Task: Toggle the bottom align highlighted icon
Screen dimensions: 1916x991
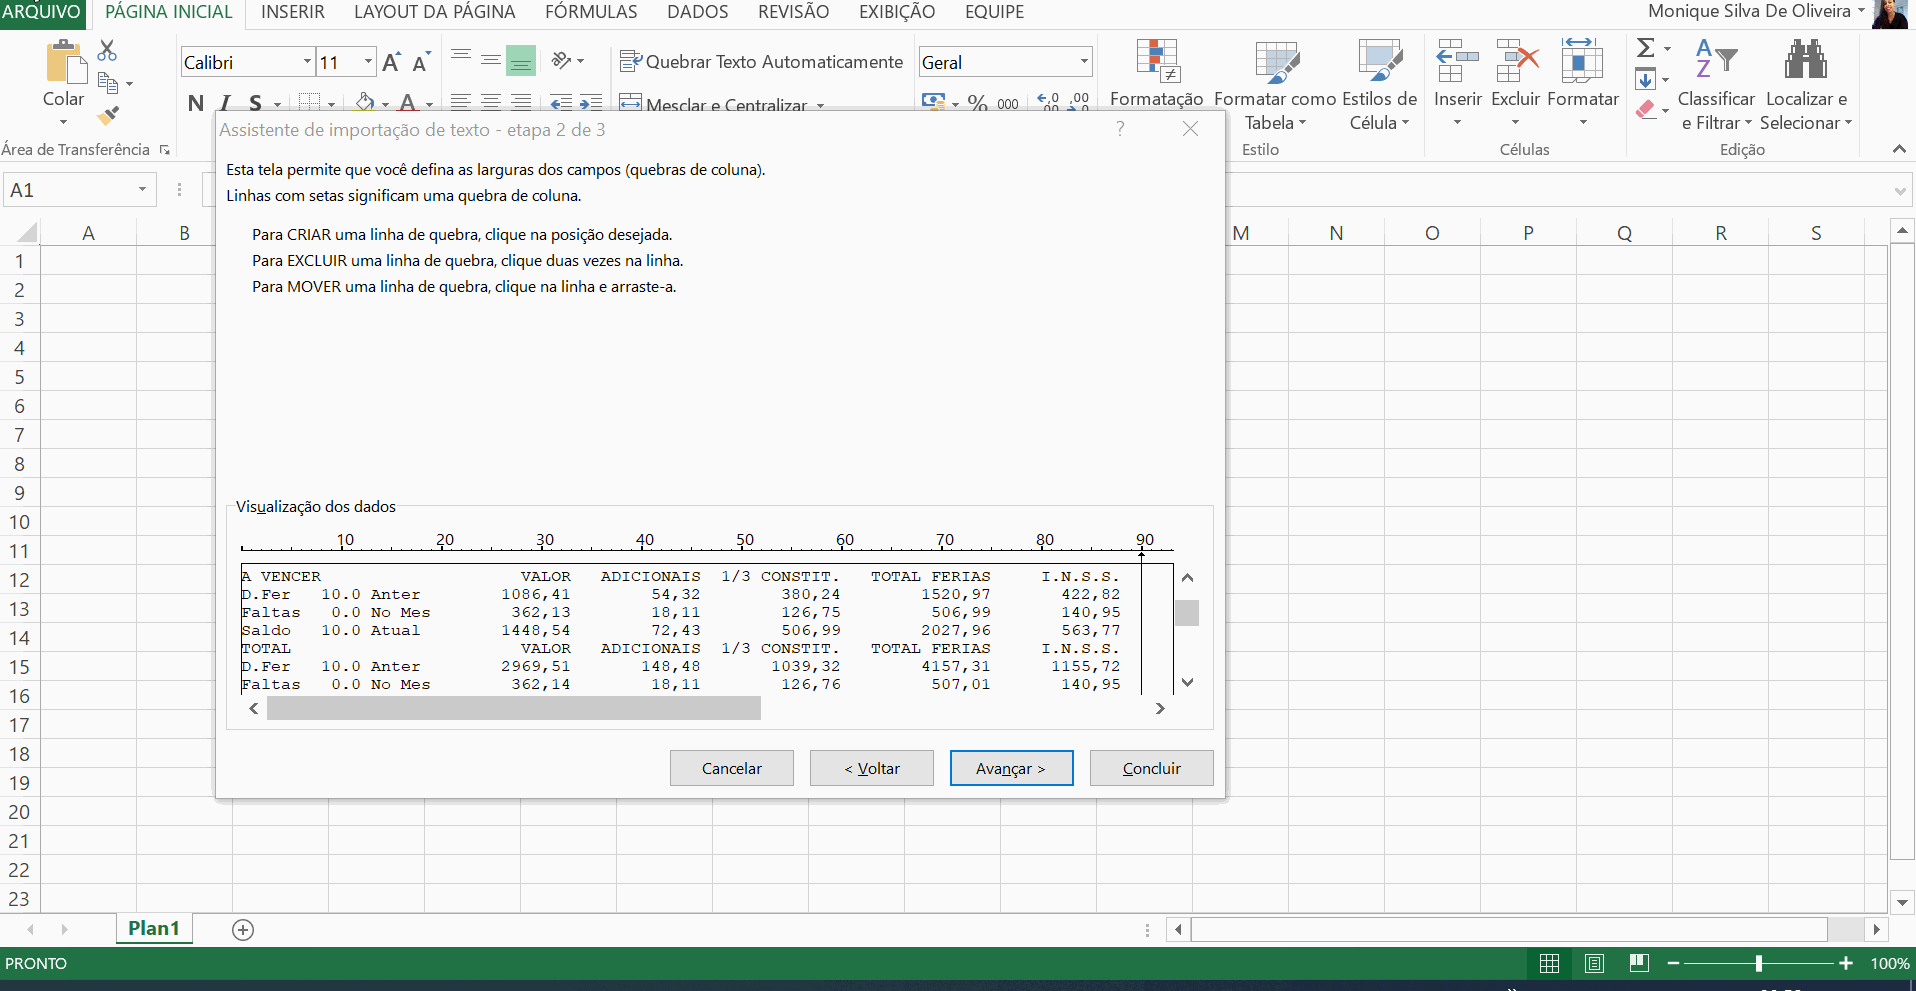Action: (521, 61)
